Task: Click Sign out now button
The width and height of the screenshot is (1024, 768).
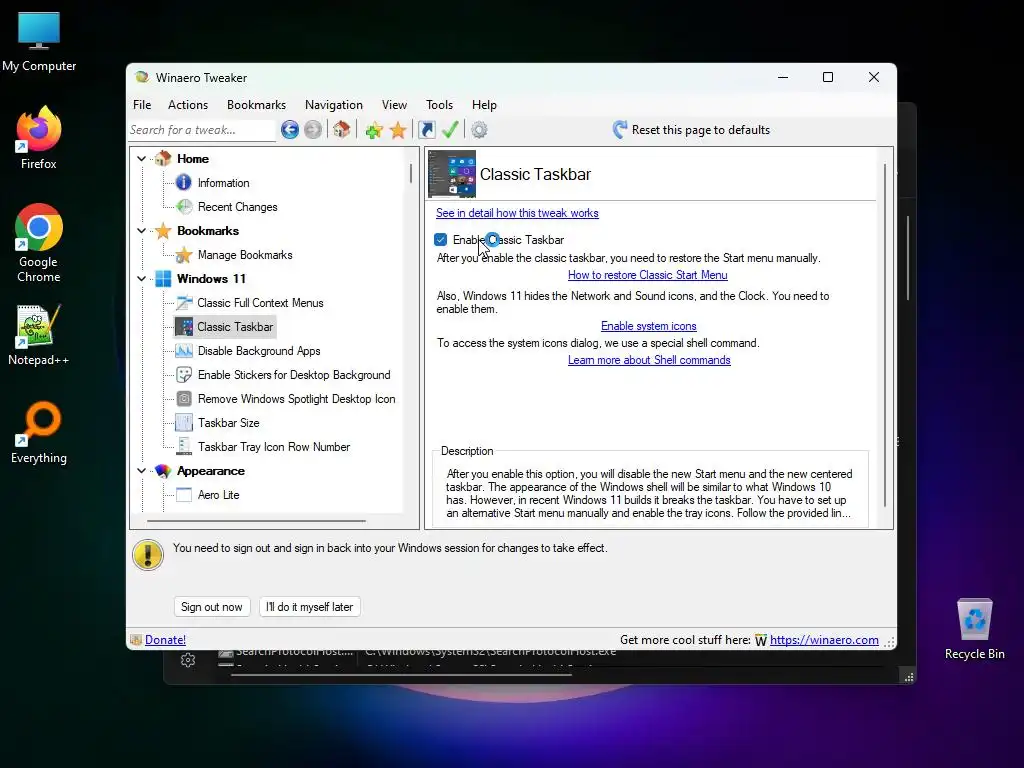Action: [212, 607]
